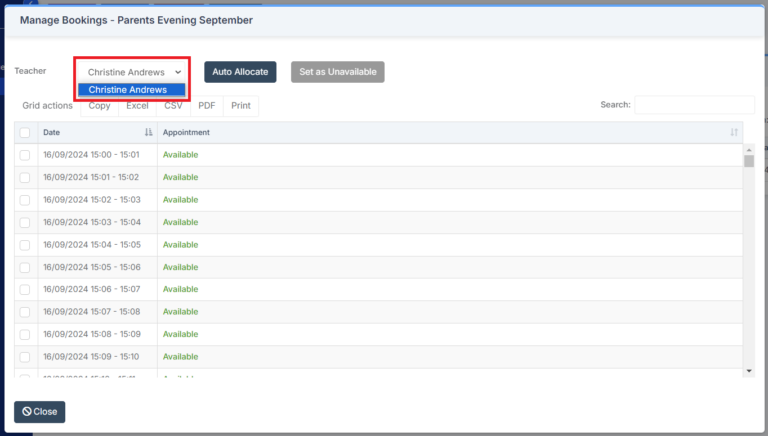Click Available for the 15:02 - 15:03 slot
The width and height of the screenshot is (768, 436).
click(181, 200)
